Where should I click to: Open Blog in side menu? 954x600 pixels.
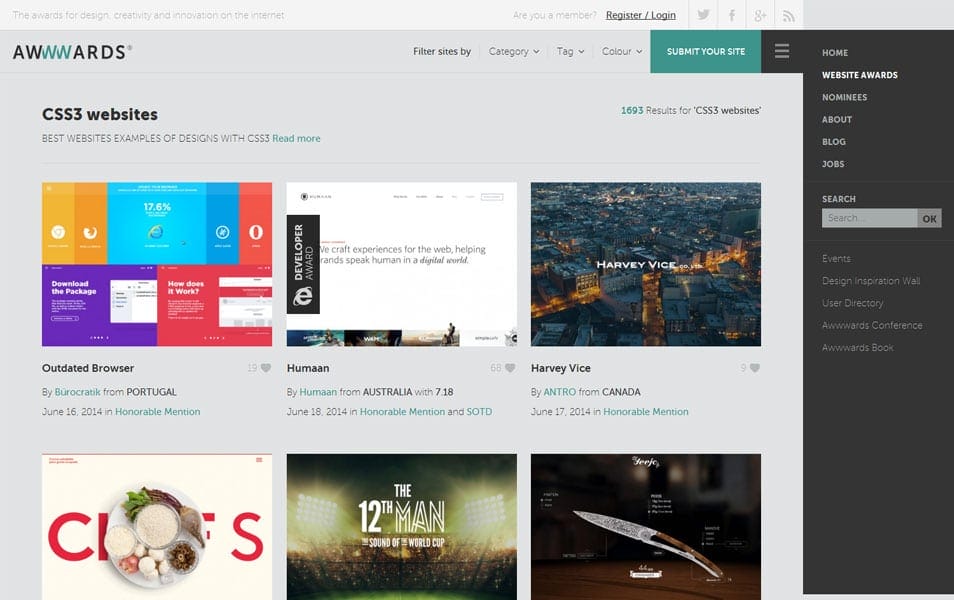[834, 142]
